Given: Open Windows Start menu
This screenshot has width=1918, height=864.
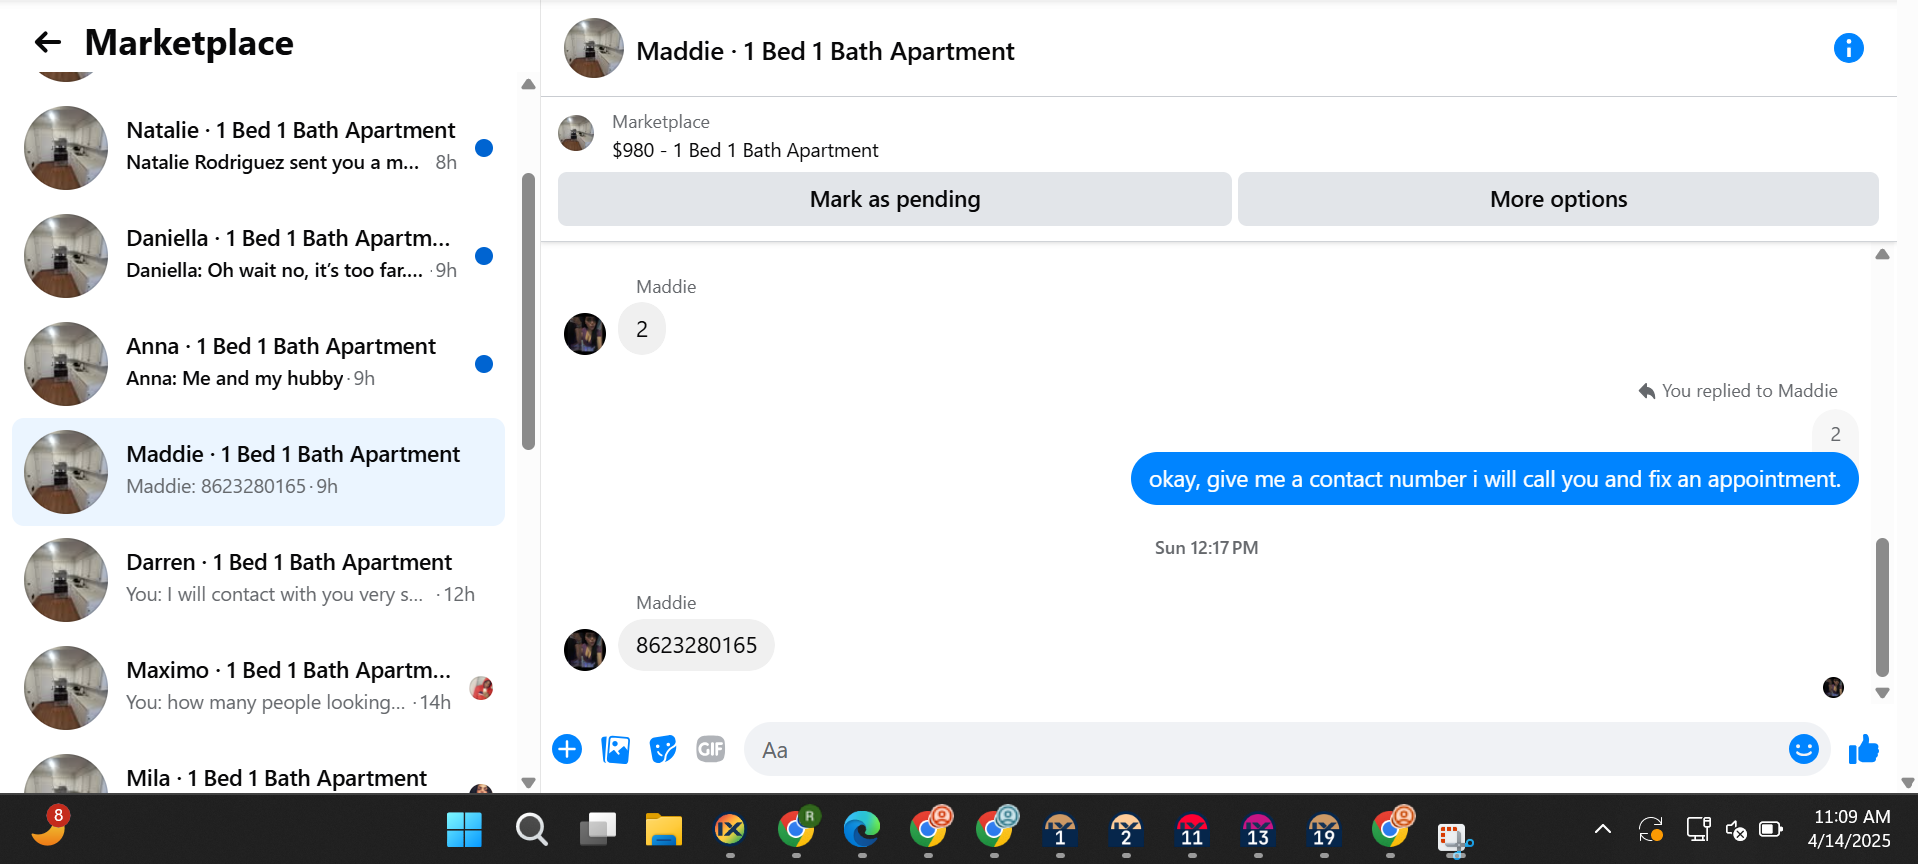Looking at the screenshot, I should pos(464,829).
